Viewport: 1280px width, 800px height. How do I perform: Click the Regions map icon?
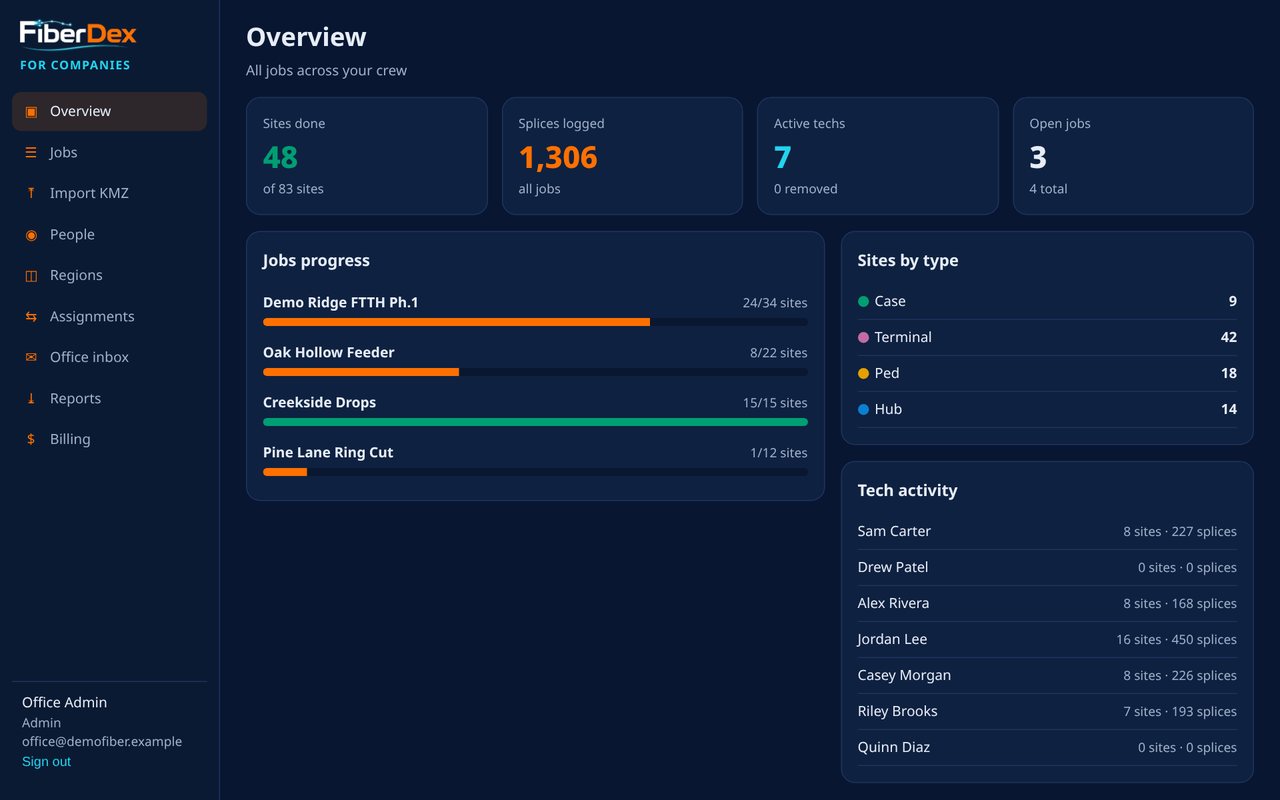31,276
